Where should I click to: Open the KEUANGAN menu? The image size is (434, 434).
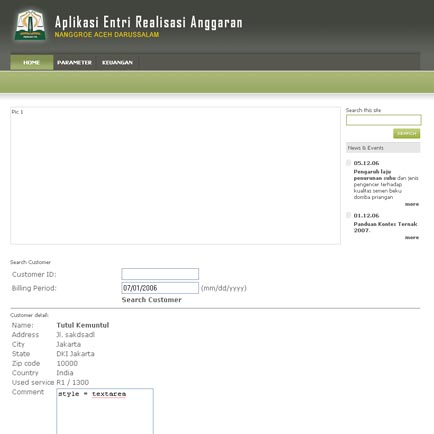pos(117,62)
